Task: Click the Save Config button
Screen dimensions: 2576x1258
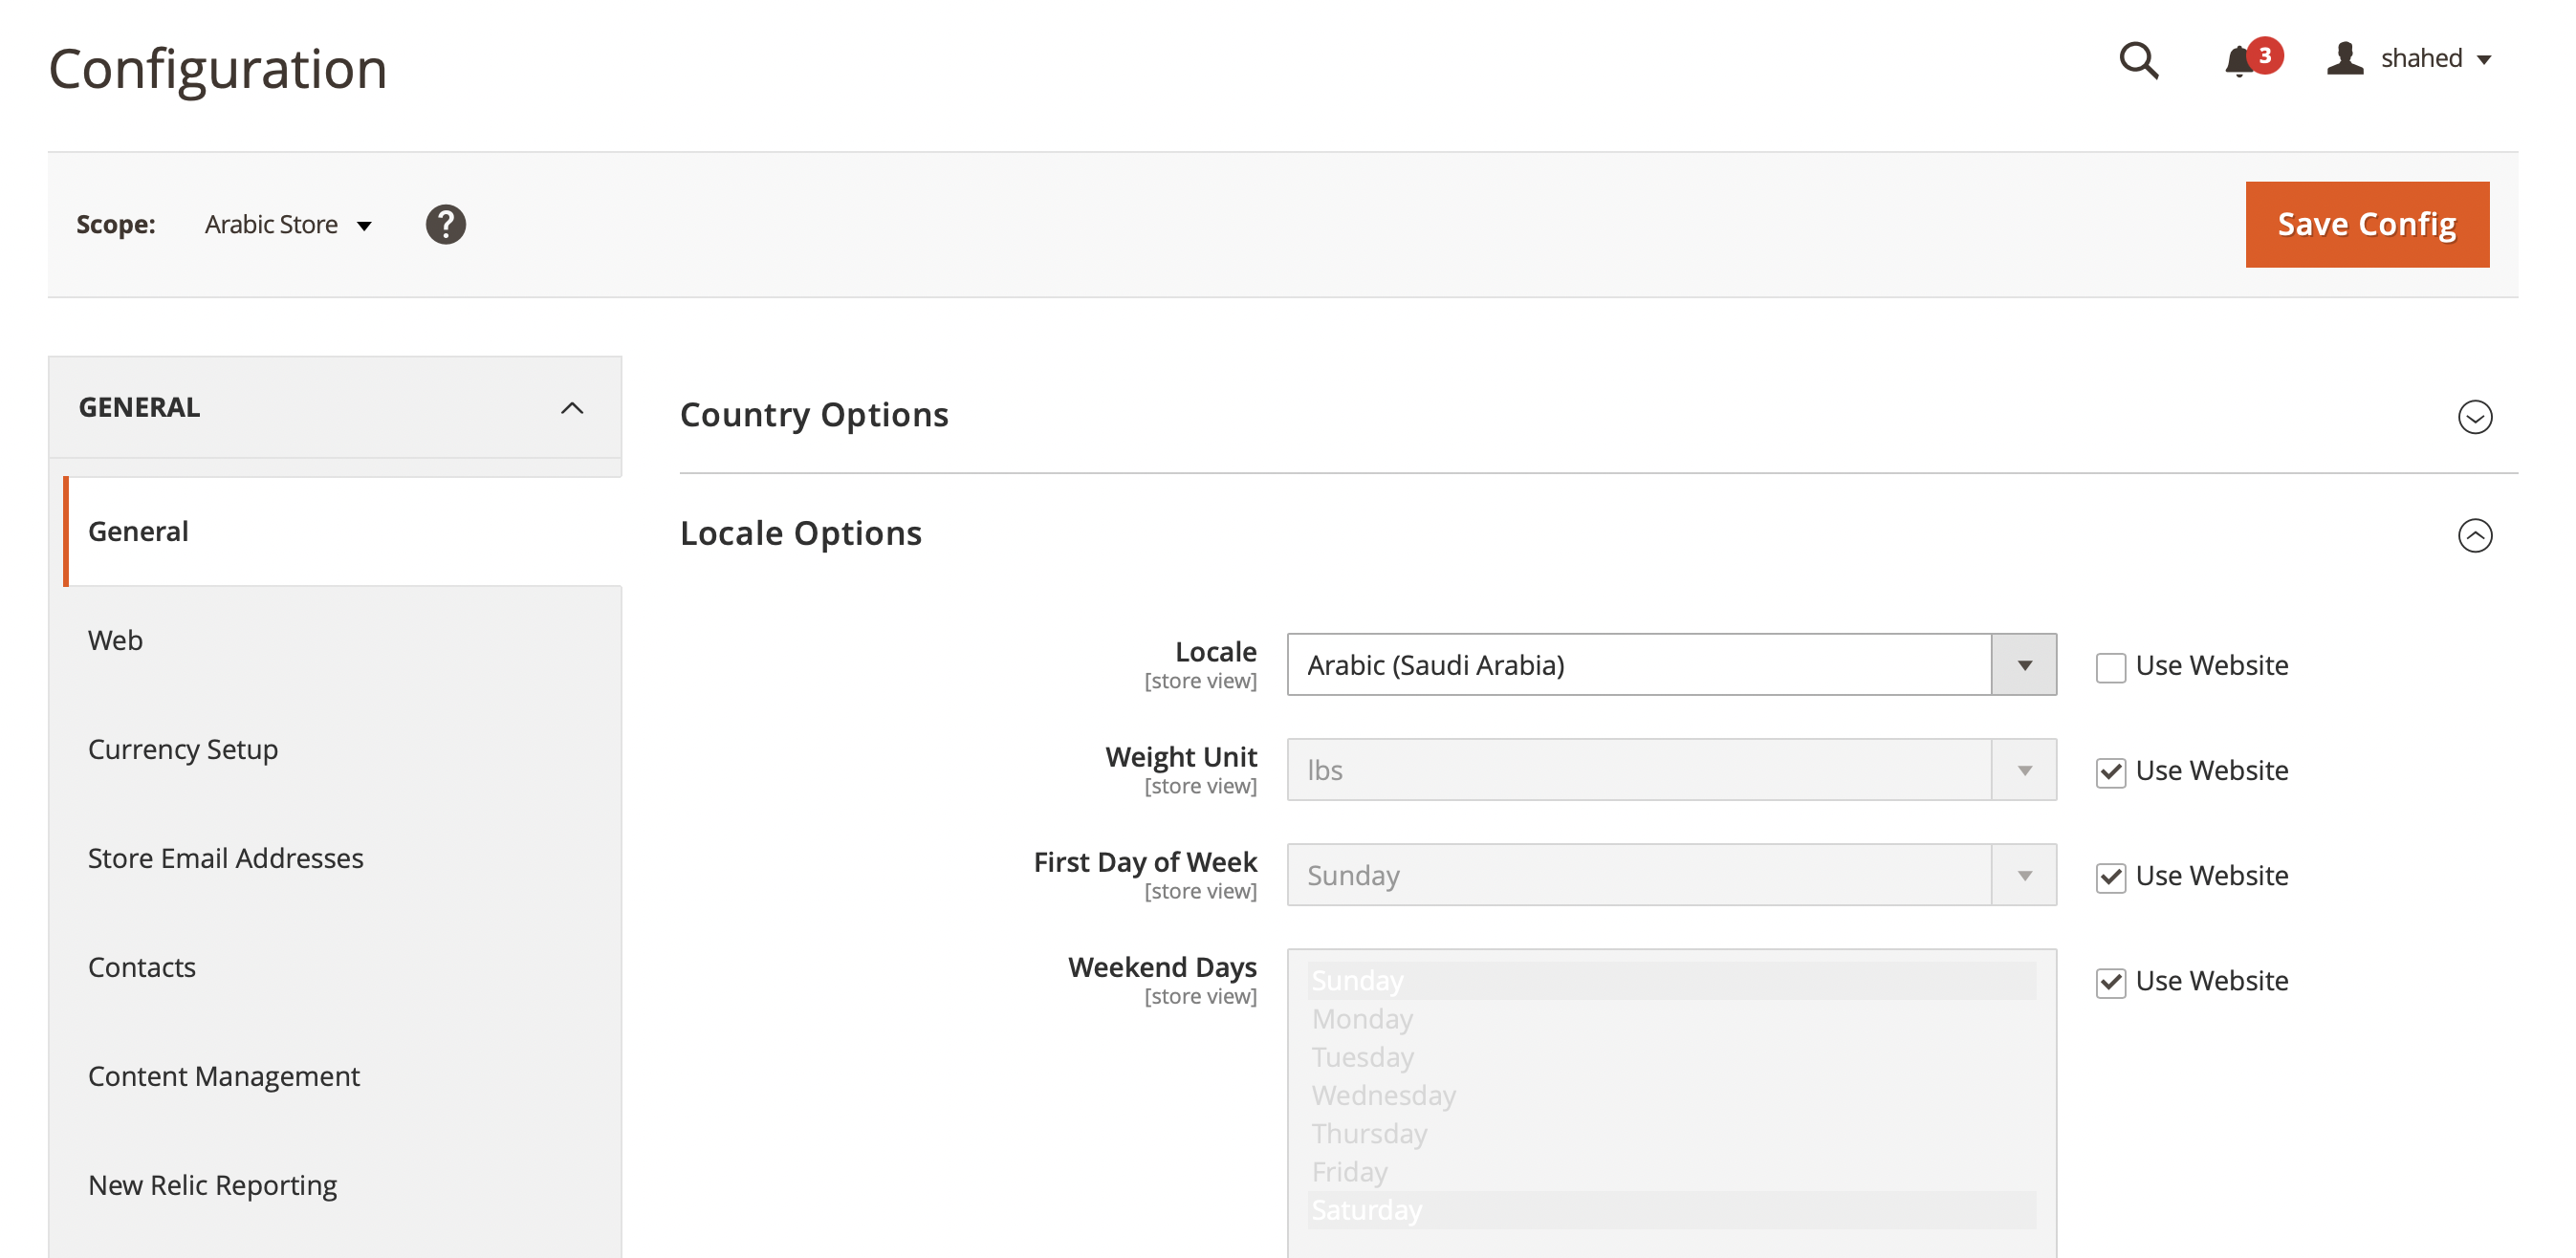Action: [x=2366, y=224]
